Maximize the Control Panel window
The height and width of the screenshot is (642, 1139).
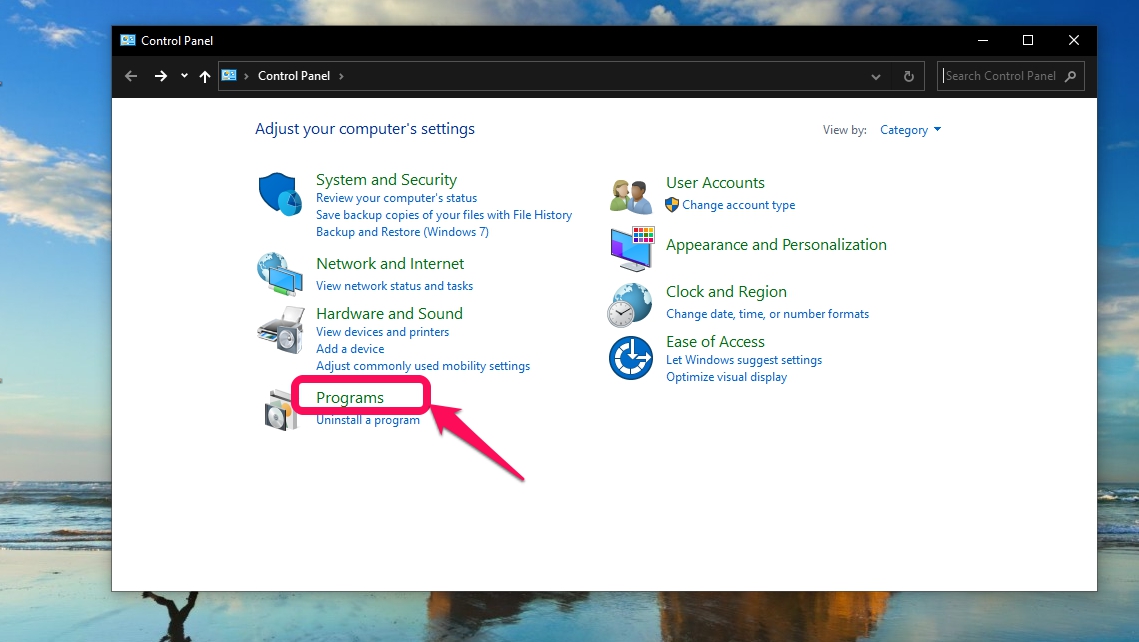(1028, 41)
